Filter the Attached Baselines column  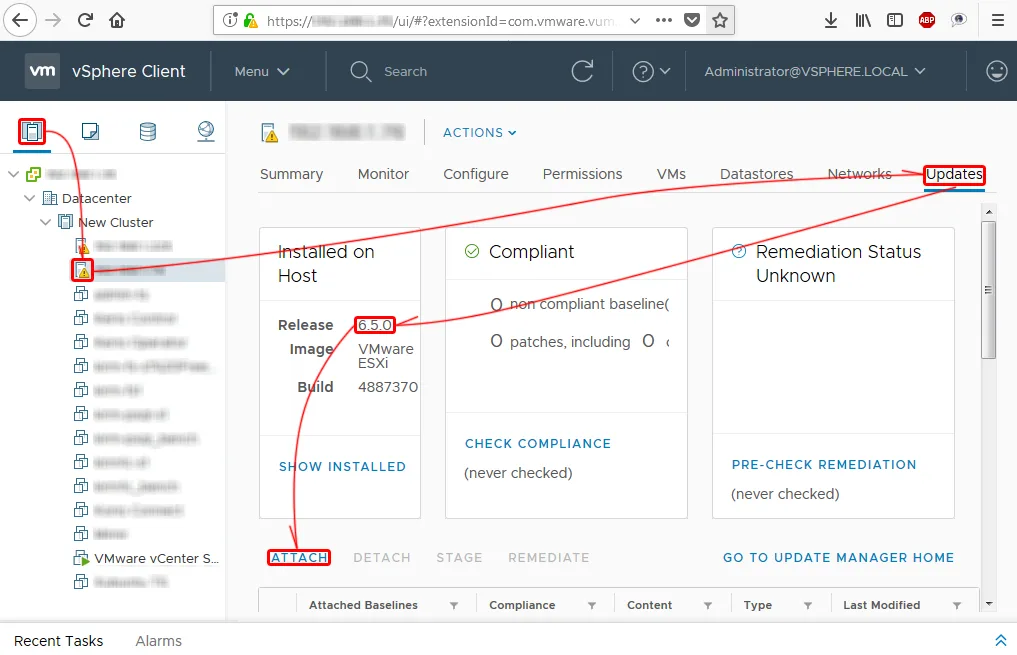coord(453,605)
